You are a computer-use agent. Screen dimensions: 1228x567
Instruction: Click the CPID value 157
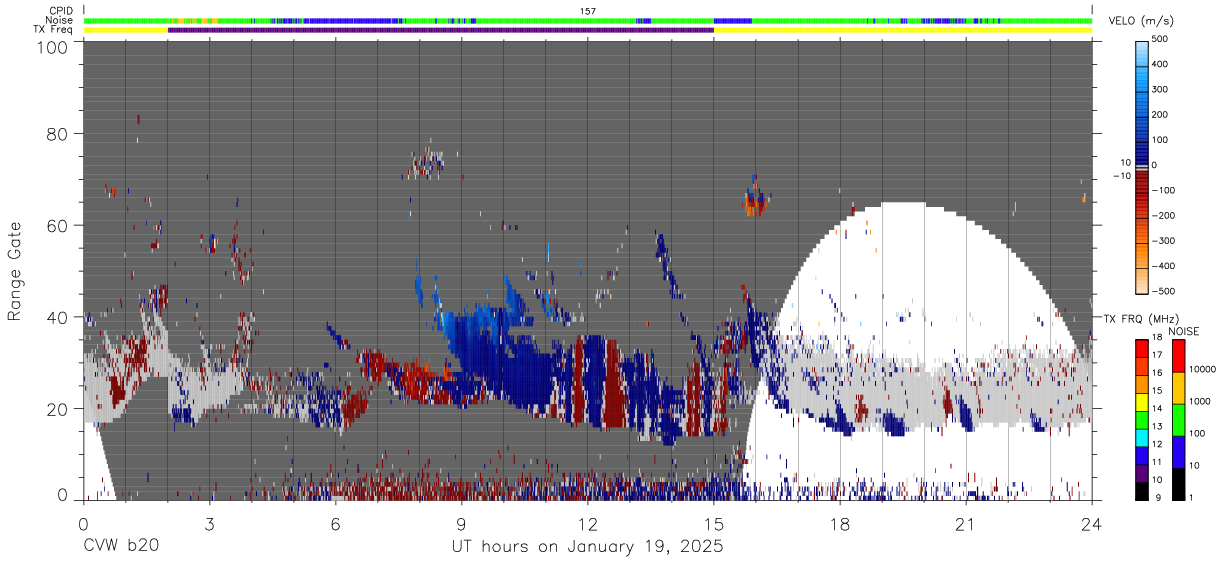587,11
